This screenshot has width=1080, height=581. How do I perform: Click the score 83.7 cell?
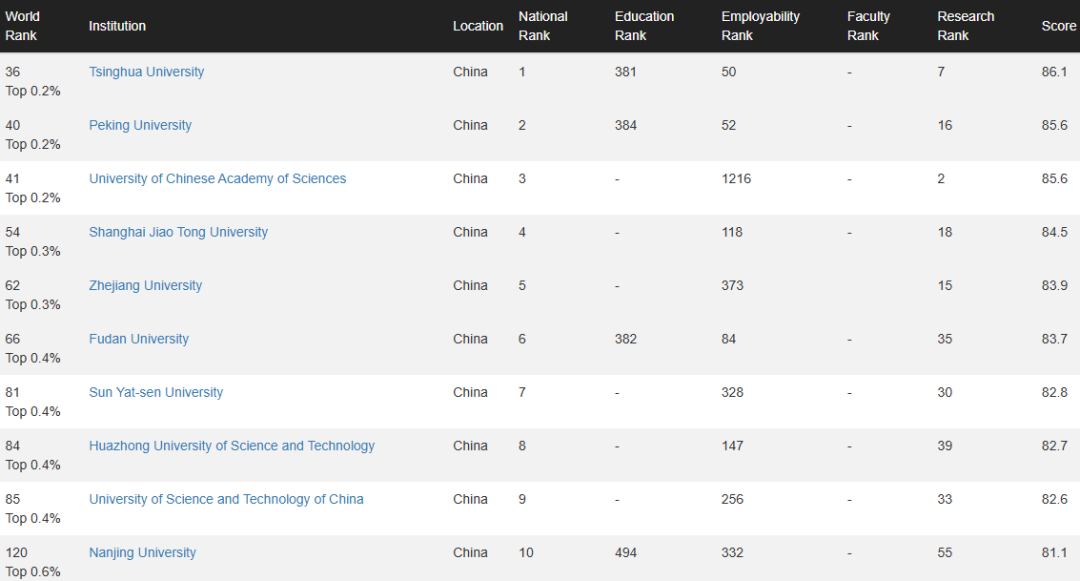1054,339
